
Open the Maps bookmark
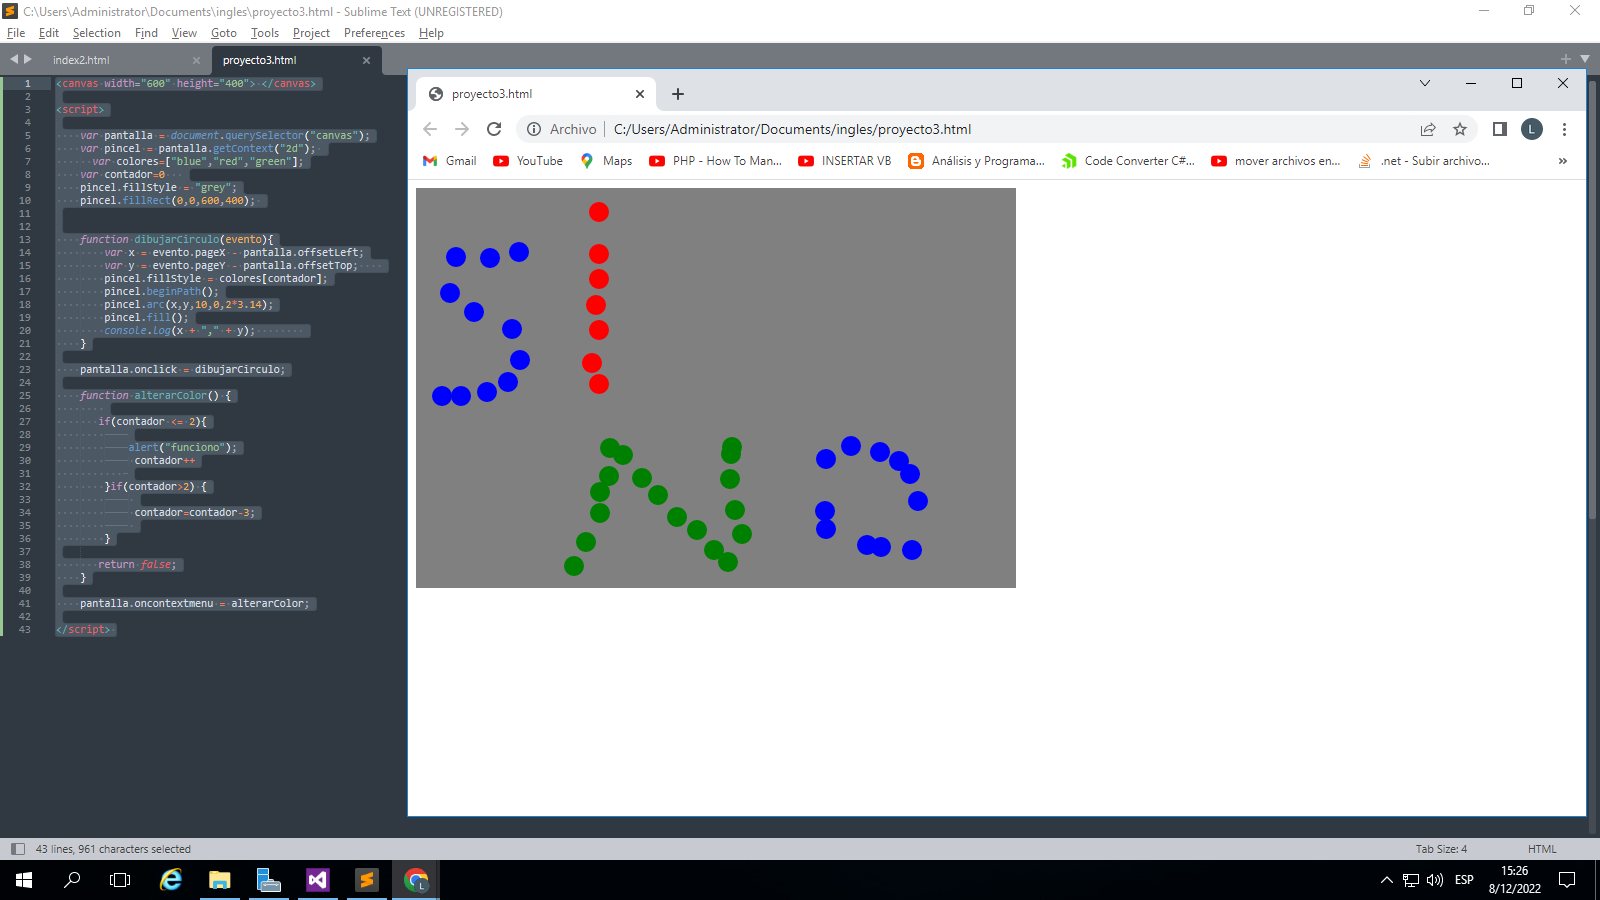[x=606, y=161]
